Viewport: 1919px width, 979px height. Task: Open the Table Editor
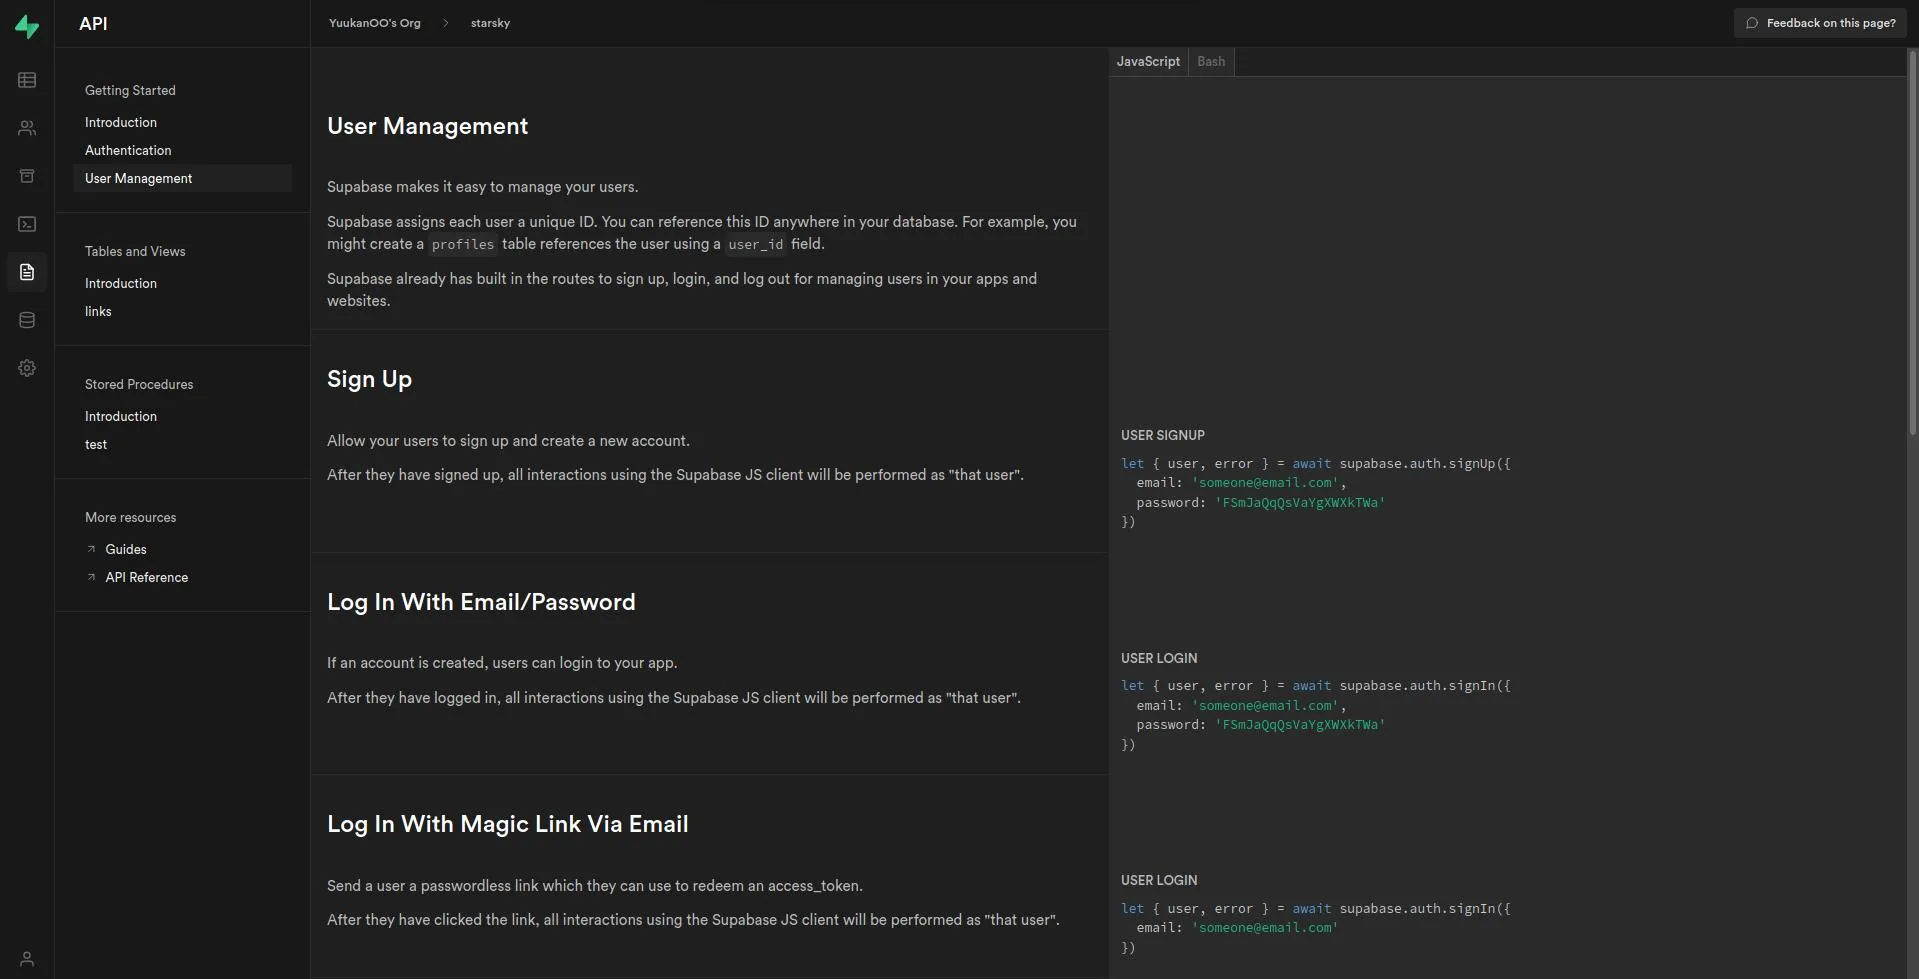point(26,80)
